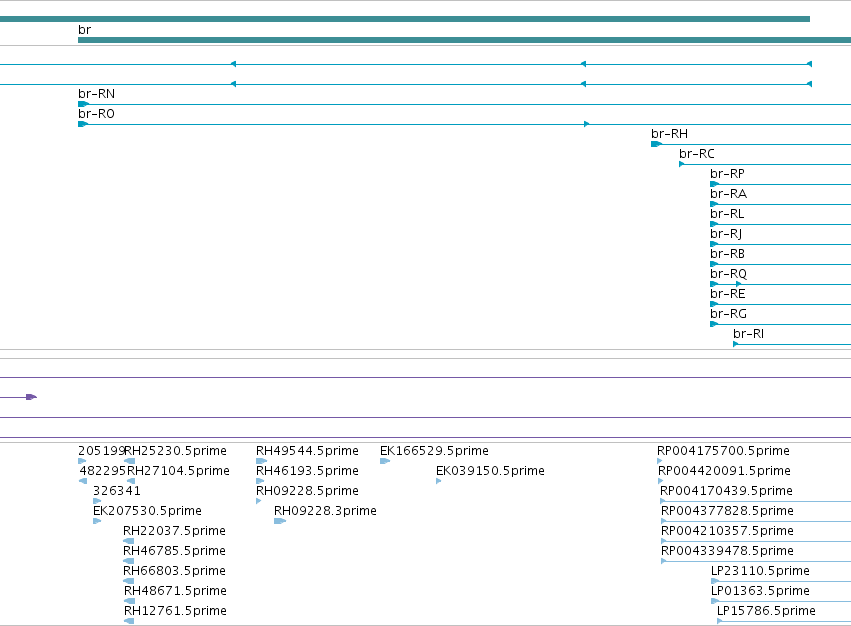The width and height of the screenshot is (851, 626).
Task: Select the br-RO transcript label
Action: pyautogui.click(x=97, y=114)
